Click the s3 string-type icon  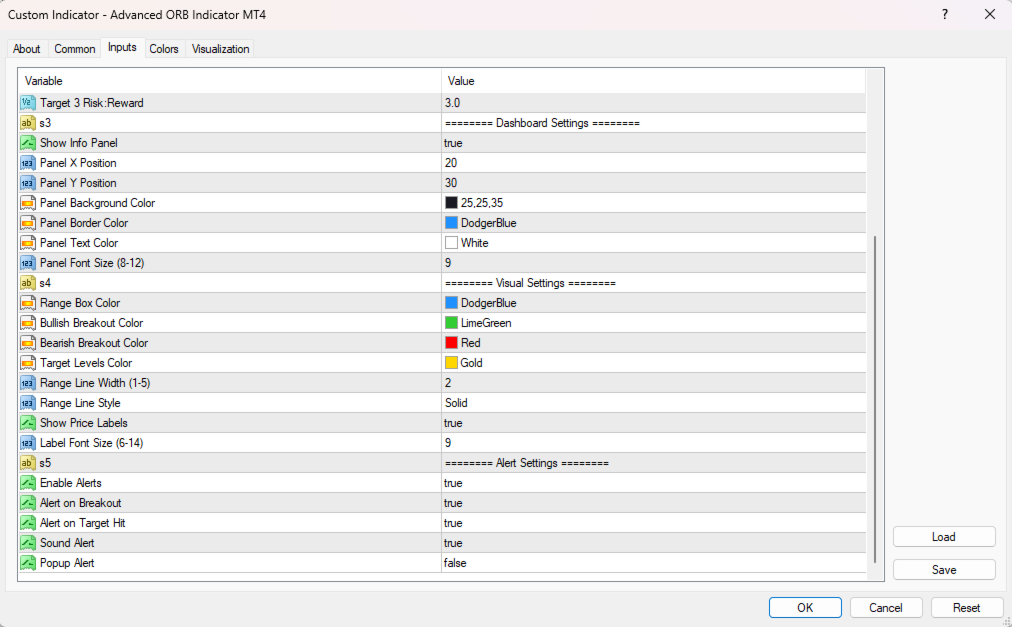[28, 123]
